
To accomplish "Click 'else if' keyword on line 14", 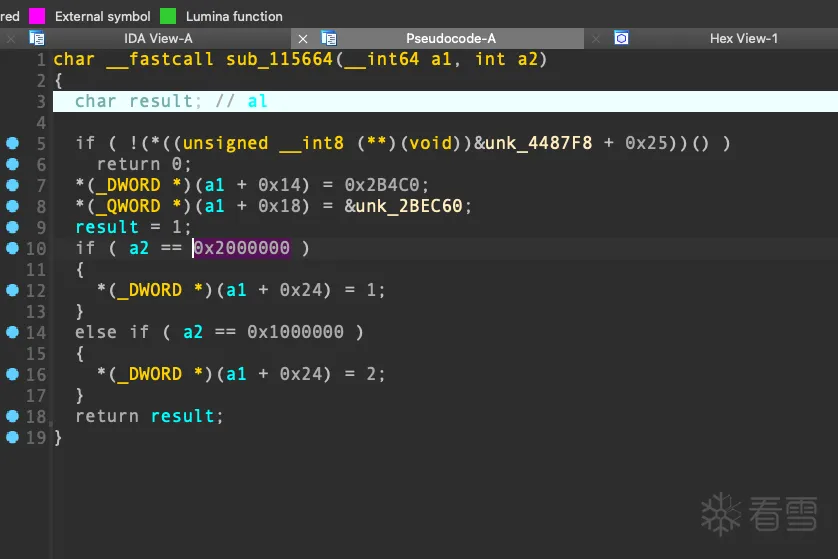I will (x=112, y=332).
